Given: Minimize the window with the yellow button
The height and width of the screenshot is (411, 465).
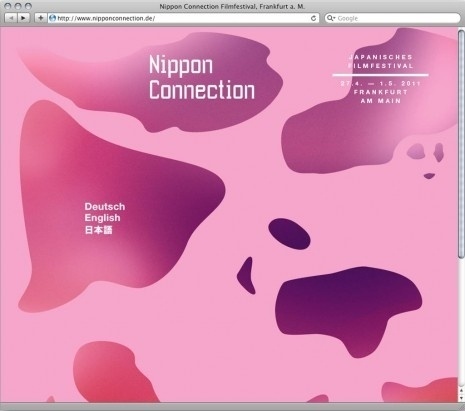Looking at the screenshot, I should point(18,6).
